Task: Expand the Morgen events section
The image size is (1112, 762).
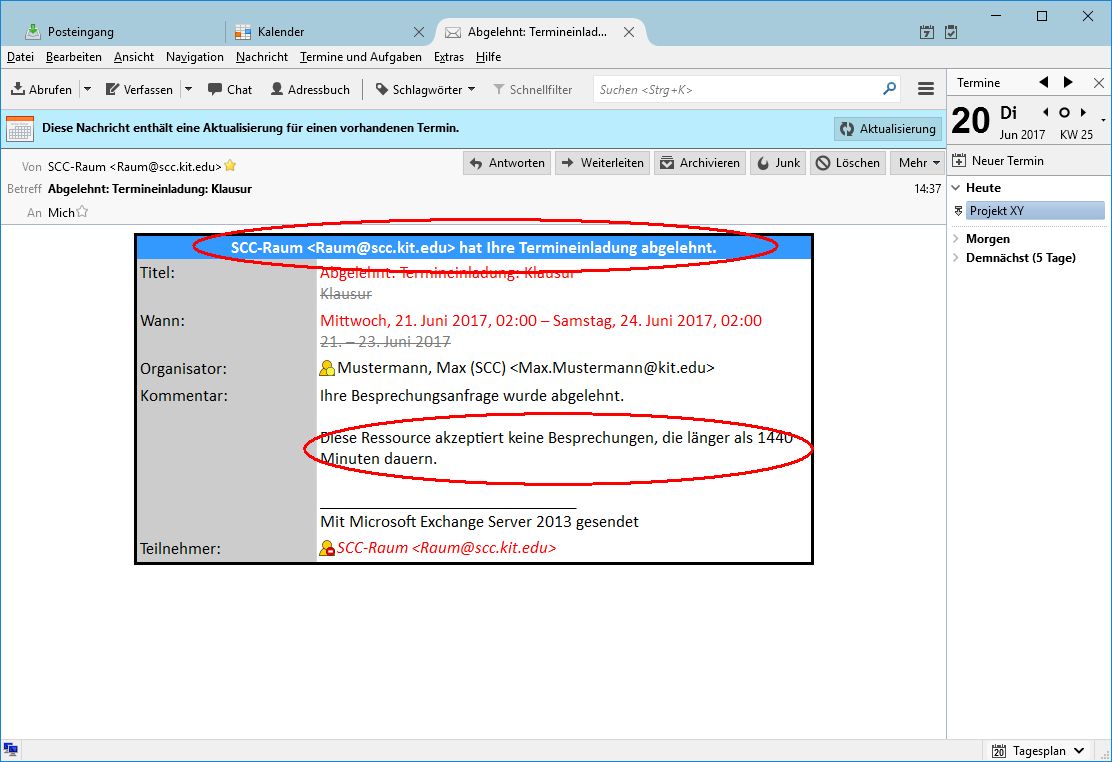Action: tap(957, 239)
